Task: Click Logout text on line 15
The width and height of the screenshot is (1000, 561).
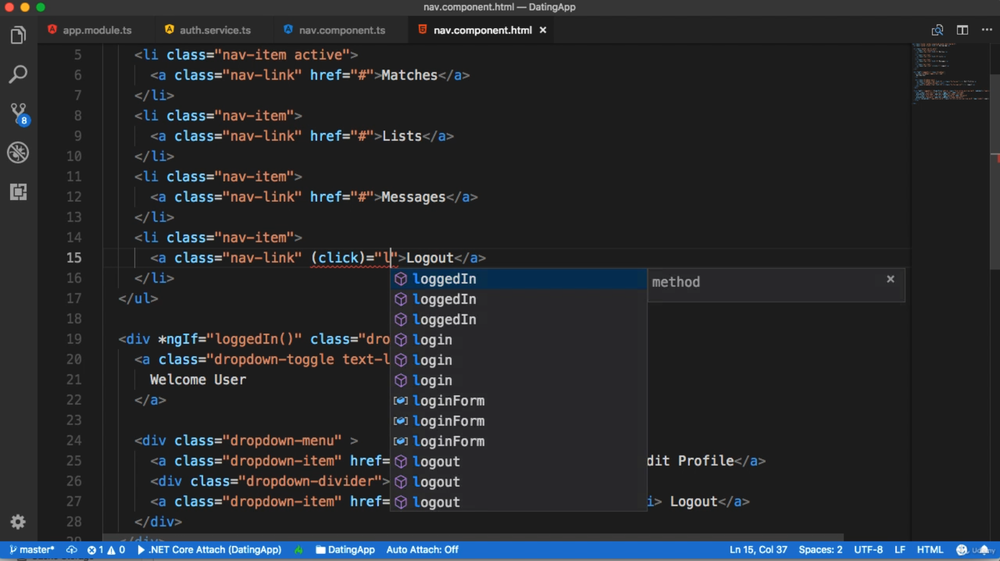Action: point(430,258)
